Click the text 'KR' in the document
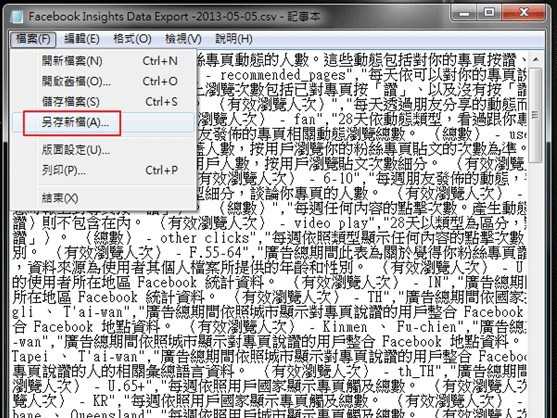This screenshot has width=557, height=418. coord(101,401)
